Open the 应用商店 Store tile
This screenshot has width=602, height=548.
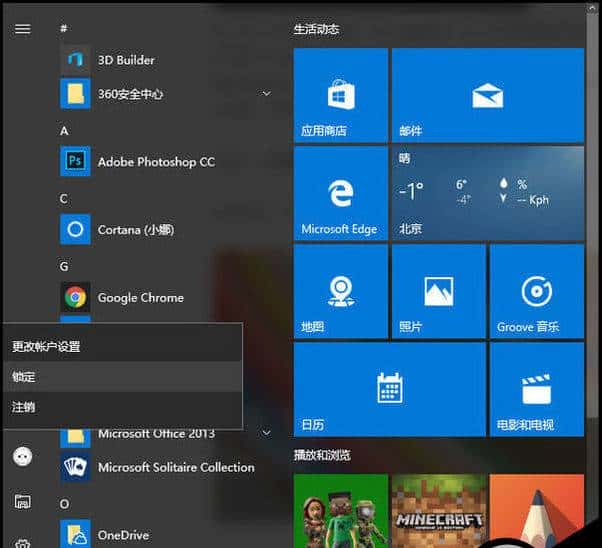340,95
